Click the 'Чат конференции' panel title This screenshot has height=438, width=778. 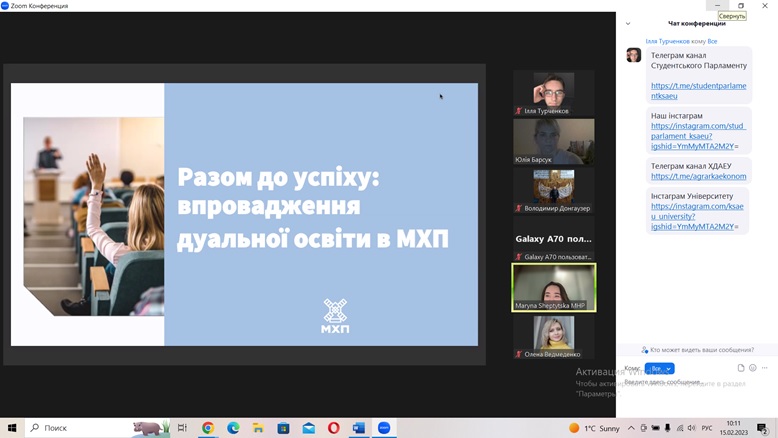coord(697,23)
